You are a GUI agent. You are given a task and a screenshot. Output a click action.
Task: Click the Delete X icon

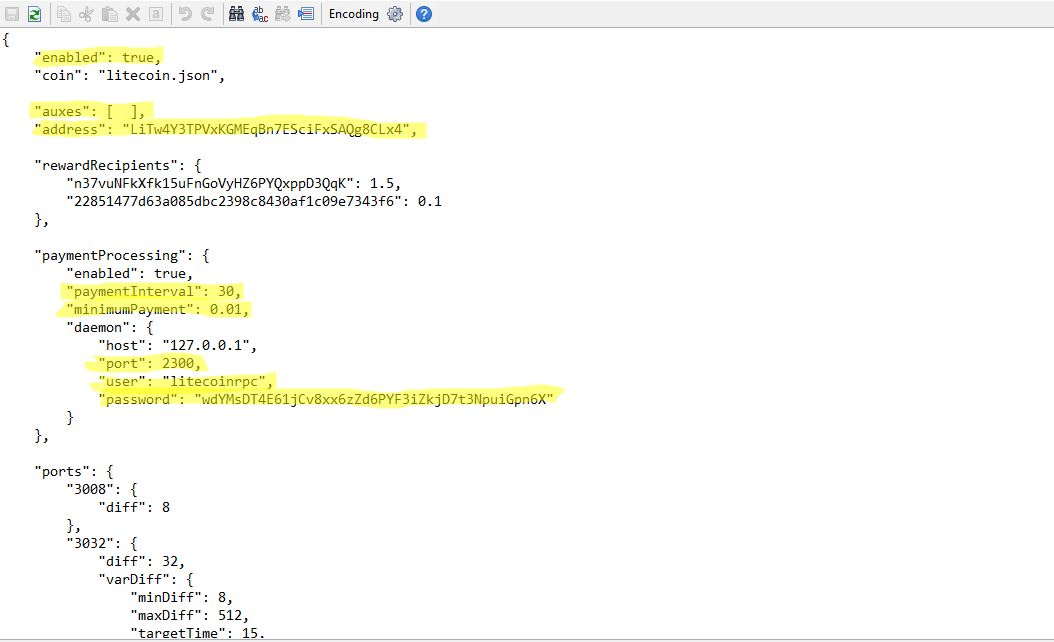[x=133, y=14]
